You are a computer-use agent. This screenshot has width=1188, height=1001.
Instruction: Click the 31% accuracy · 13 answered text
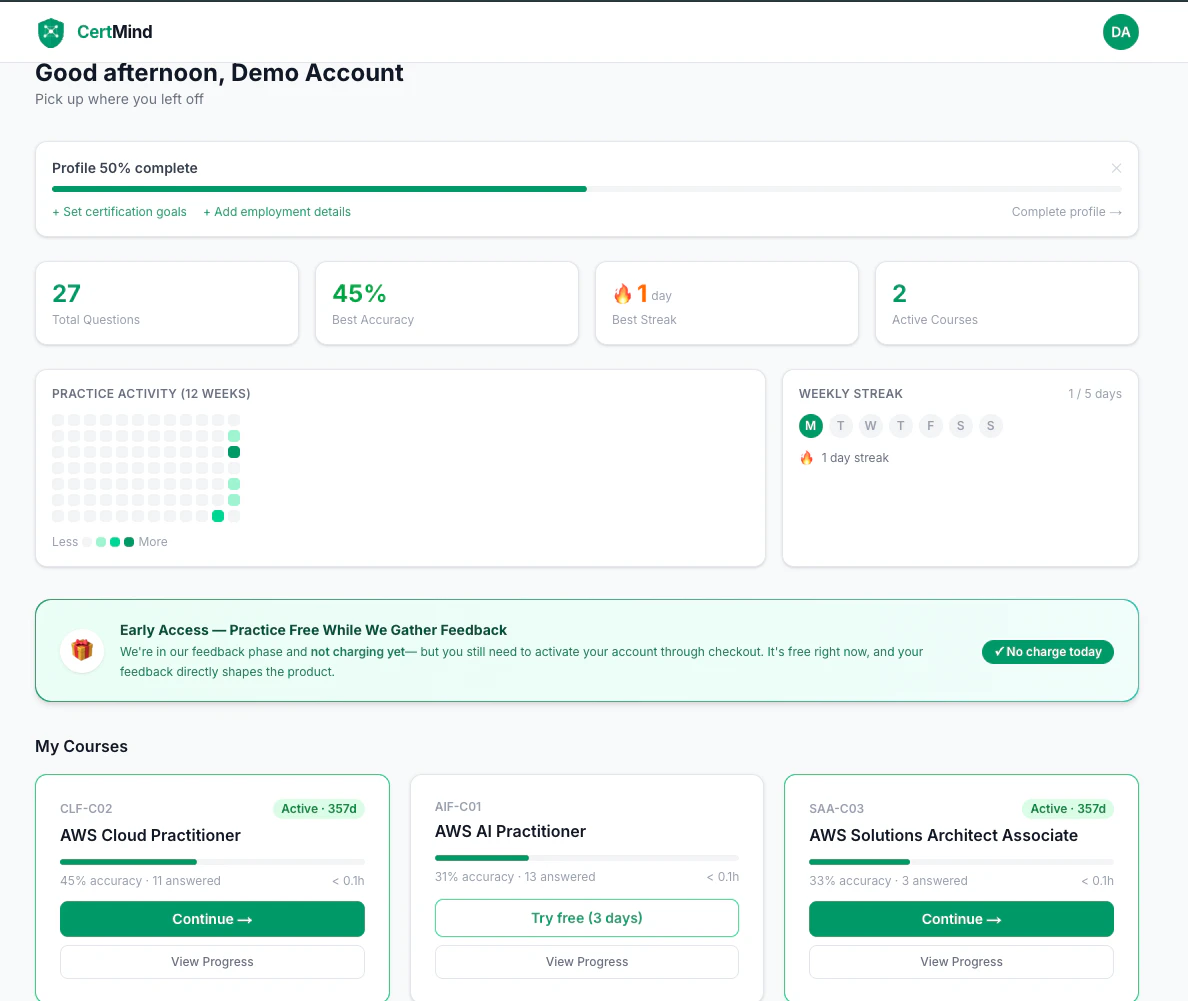pyautogui.click(x=514, y=877)
